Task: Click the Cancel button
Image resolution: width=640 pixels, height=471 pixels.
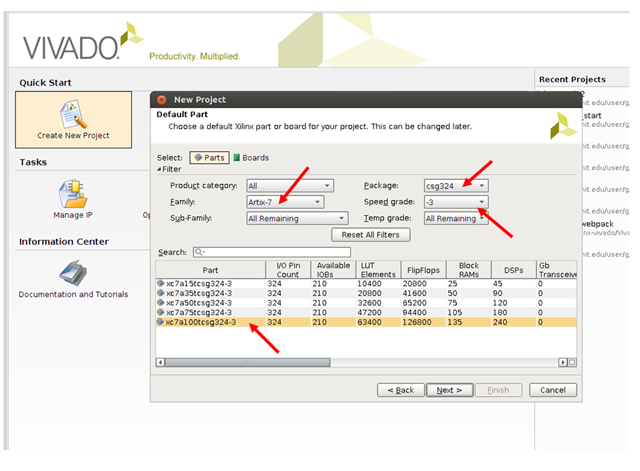Action: [553, 390]
